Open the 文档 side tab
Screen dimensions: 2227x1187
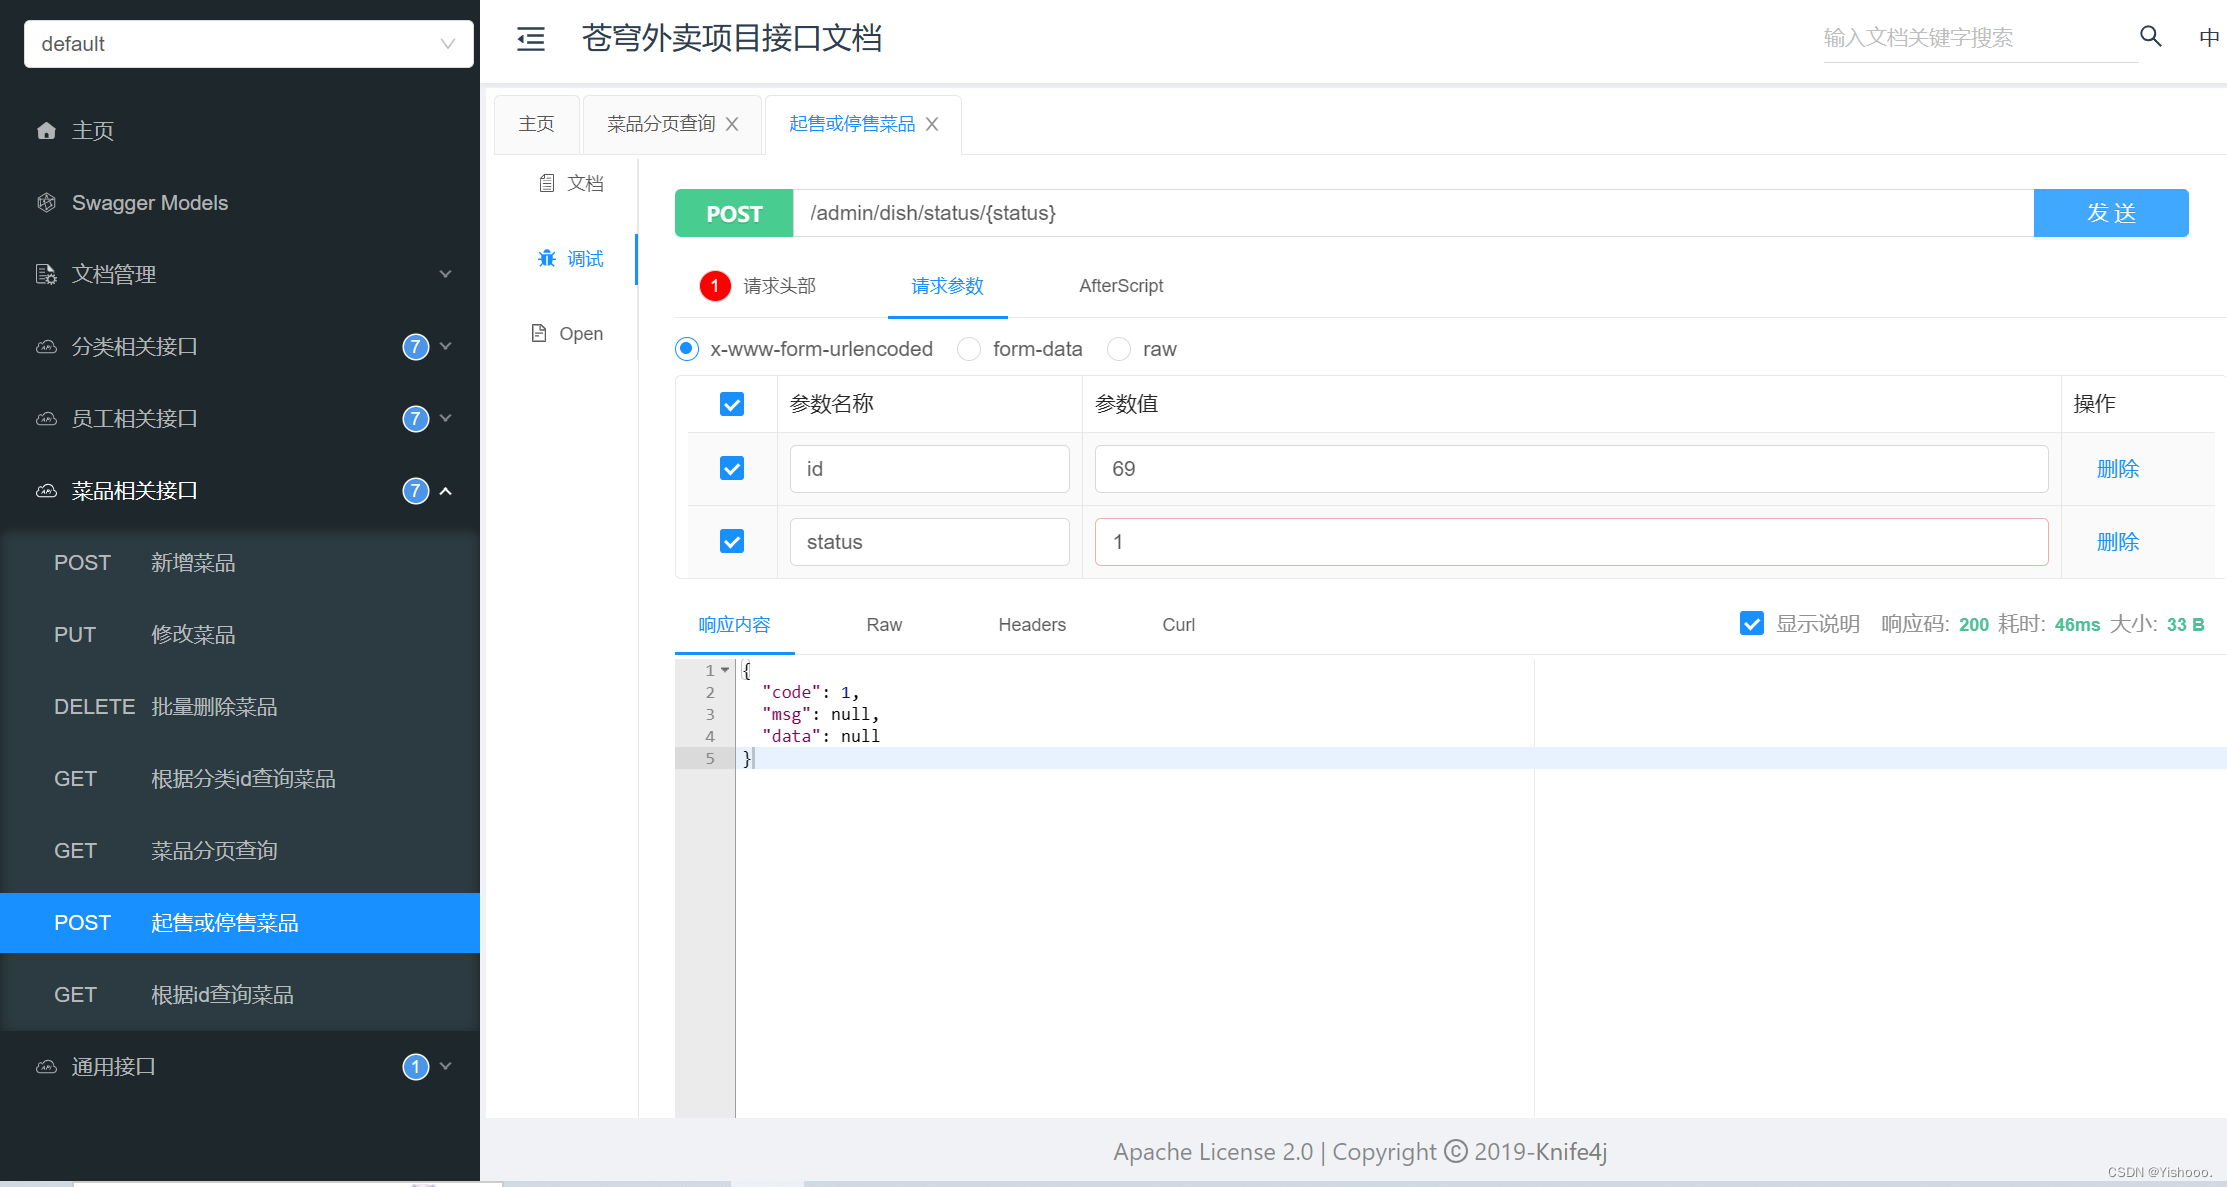(572, 183)
